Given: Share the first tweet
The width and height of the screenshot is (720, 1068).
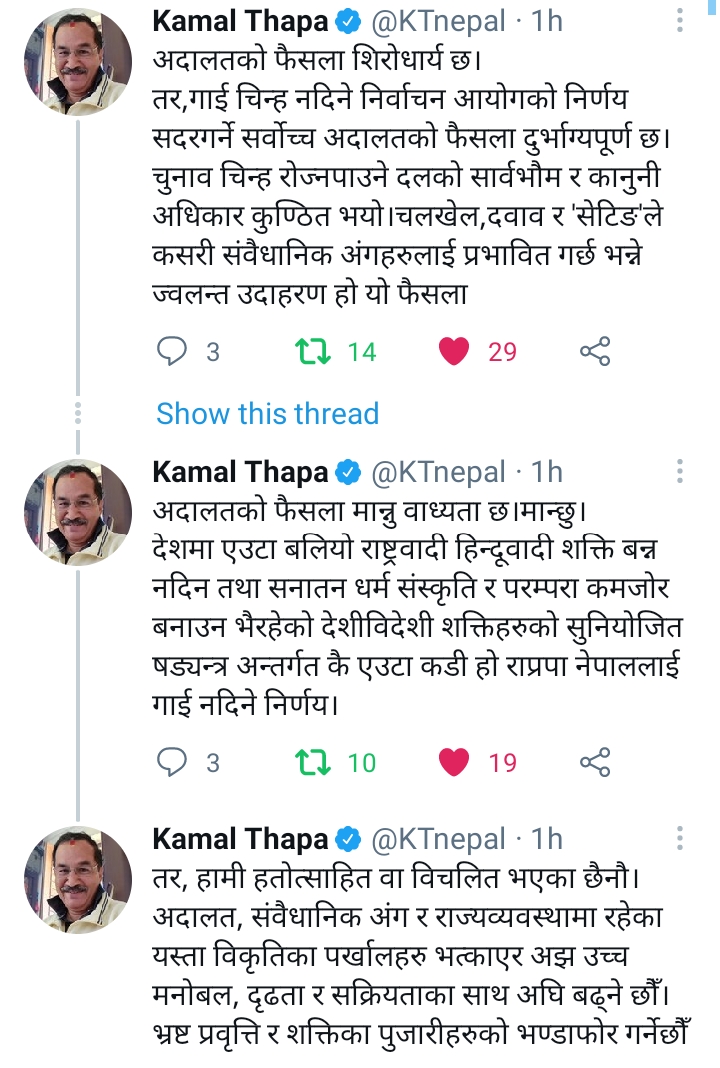Looking at the screenshot, I should pyautogui.click(x=595, y=351).
